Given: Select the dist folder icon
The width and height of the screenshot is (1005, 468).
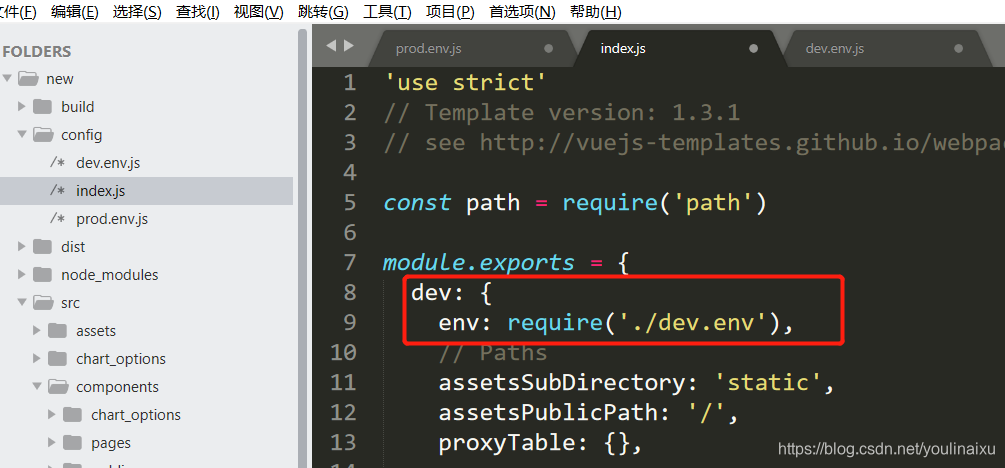Looking at the screenshot, I should click(x=42, y=246).
